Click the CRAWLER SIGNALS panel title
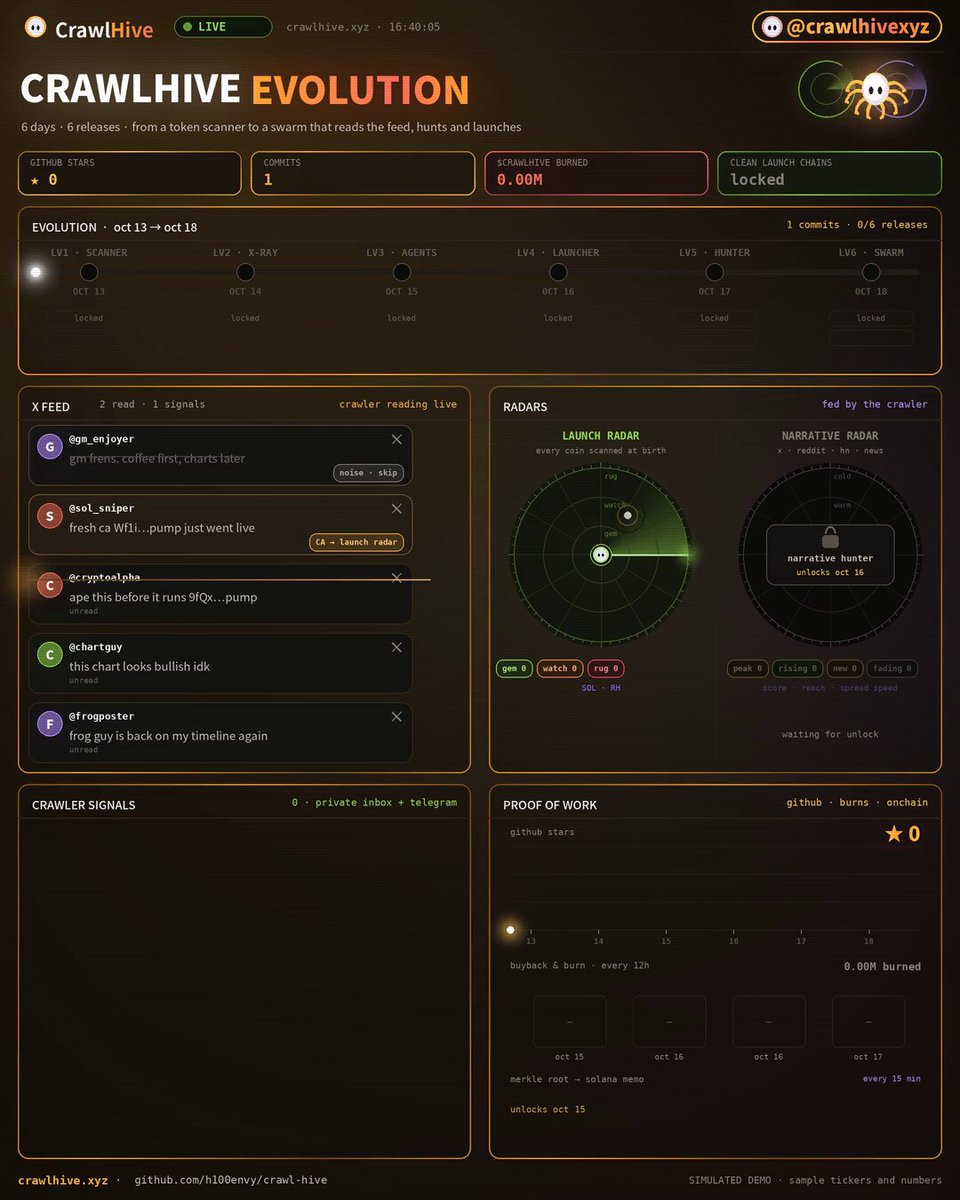Image resolution: width=960 pixels, height=1200 pixels. tap(84, 805)
